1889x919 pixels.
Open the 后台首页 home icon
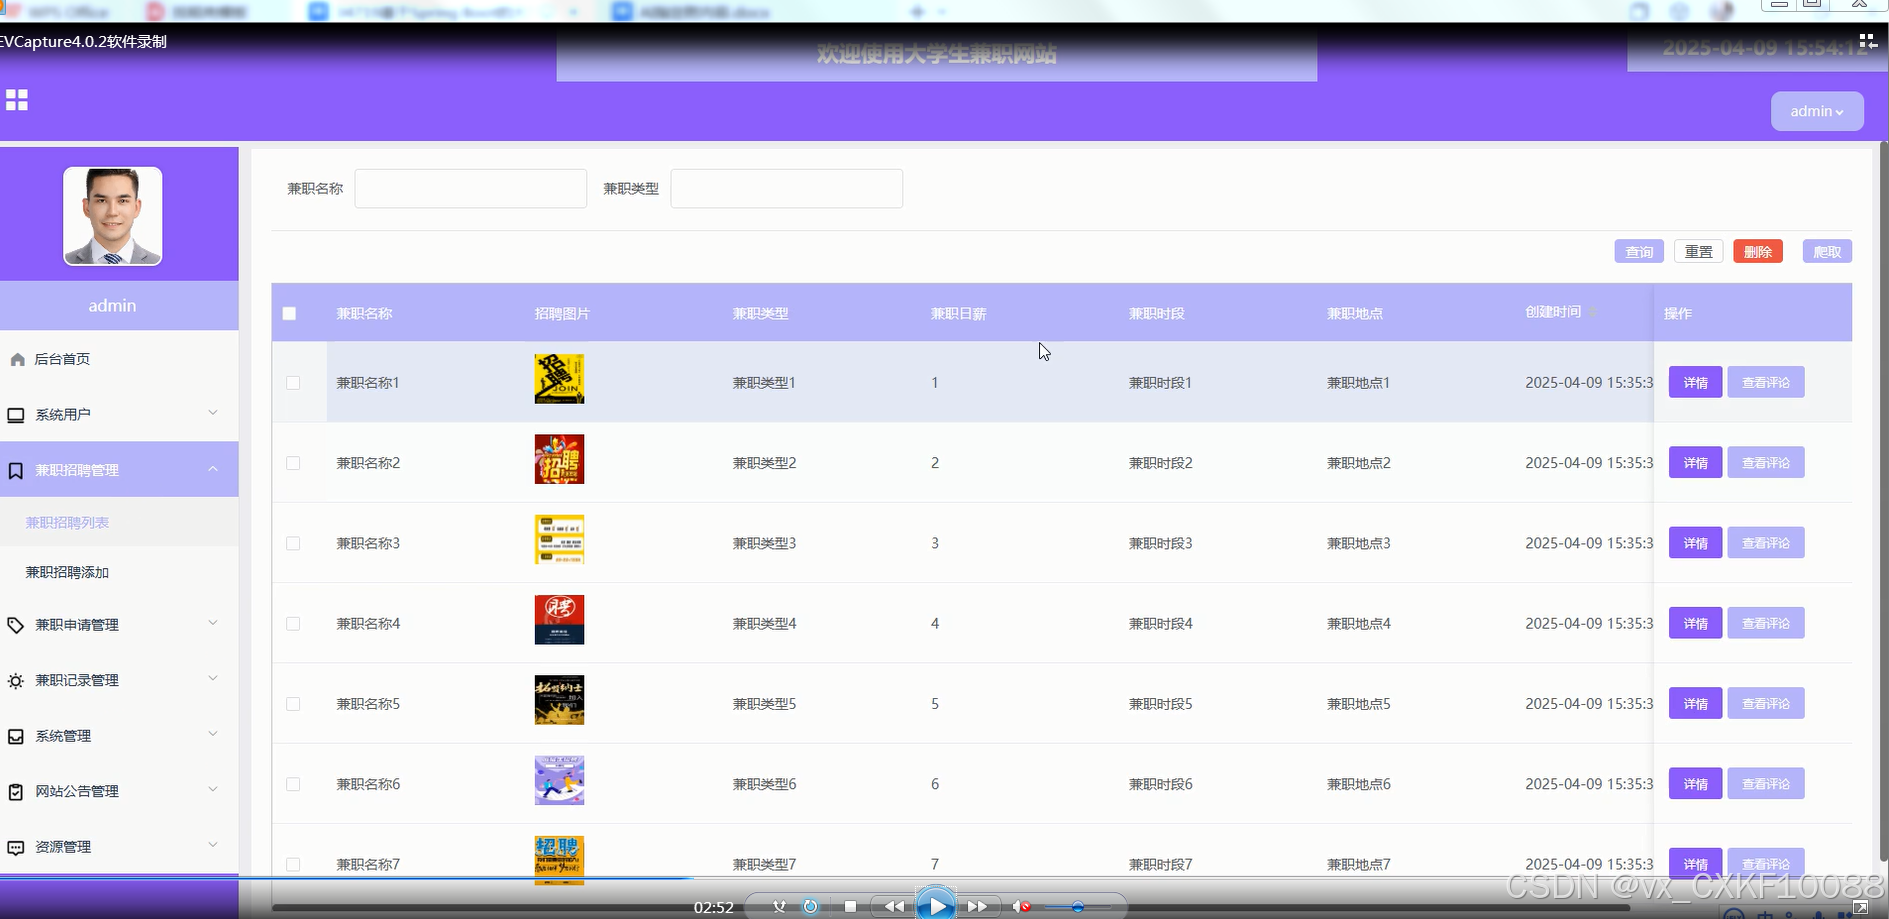(x=17, y=359)
